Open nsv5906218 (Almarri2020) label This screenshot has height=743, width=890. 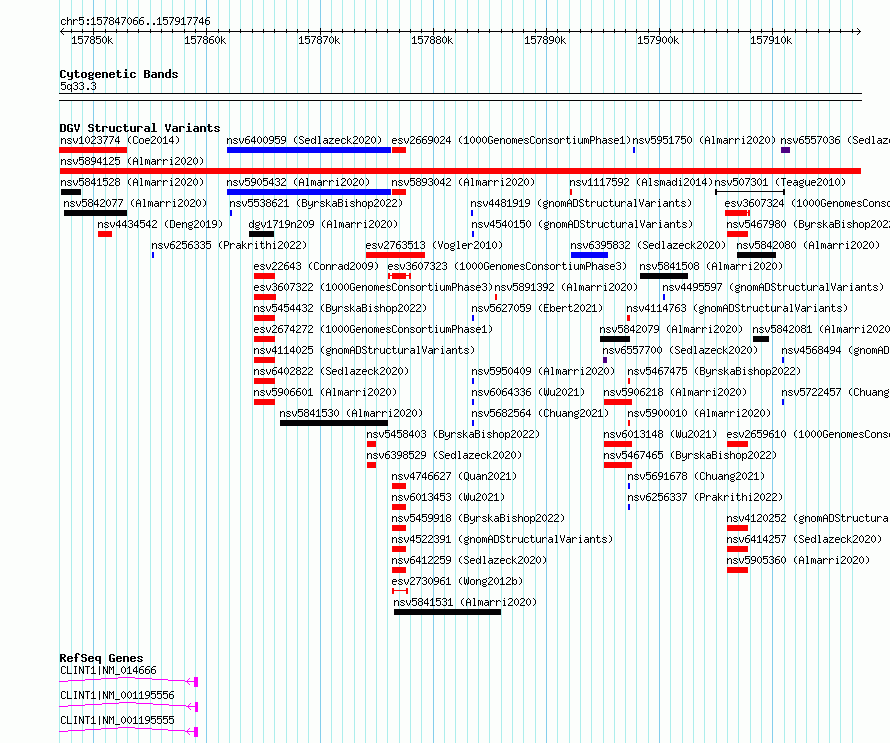pos(675,392)
